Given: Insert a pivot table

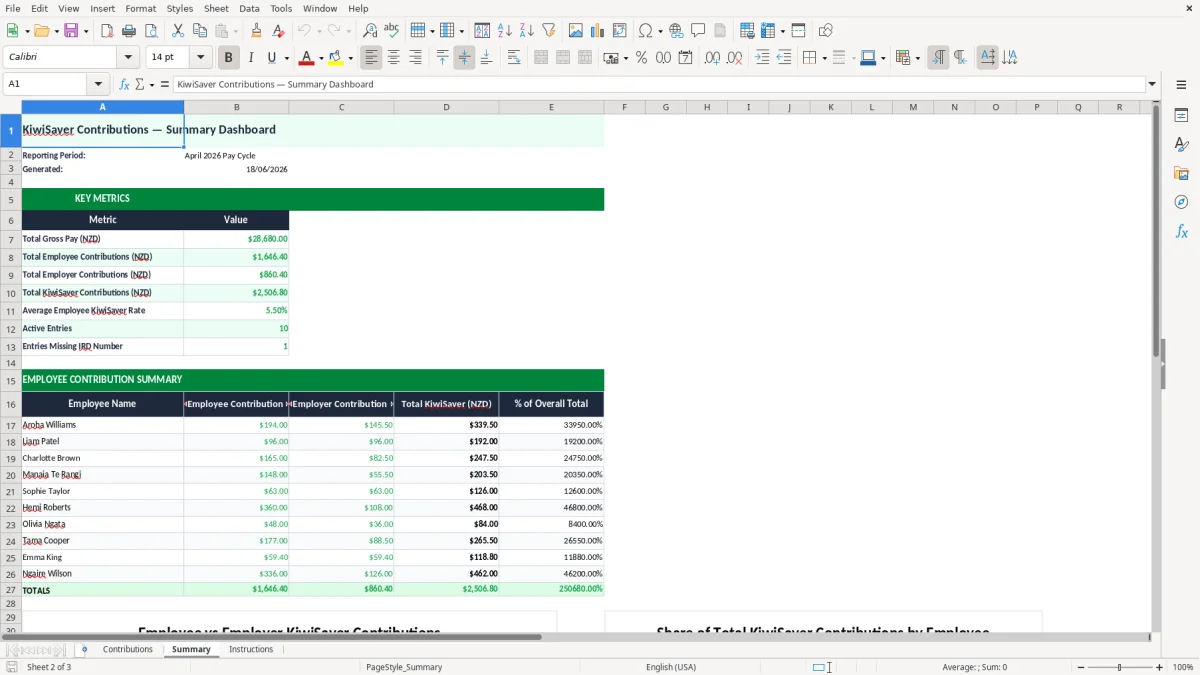Looking at the screenshot, I should [619, 31].
